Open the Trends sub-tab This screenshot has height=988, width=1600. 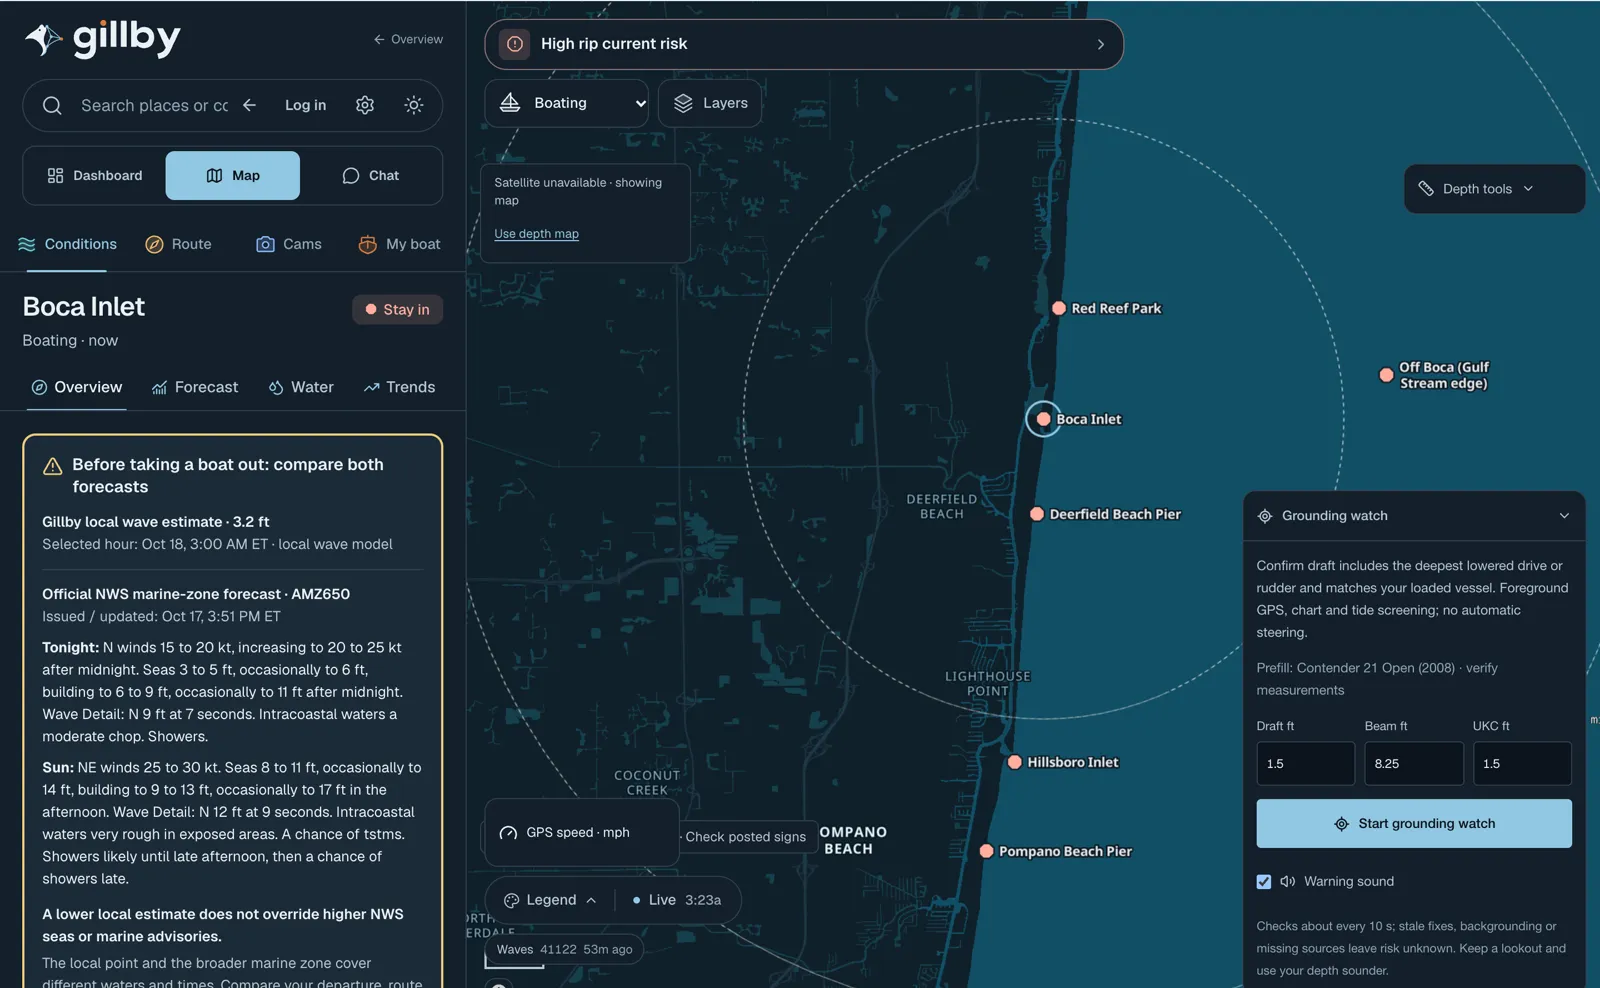pos(400,387)
